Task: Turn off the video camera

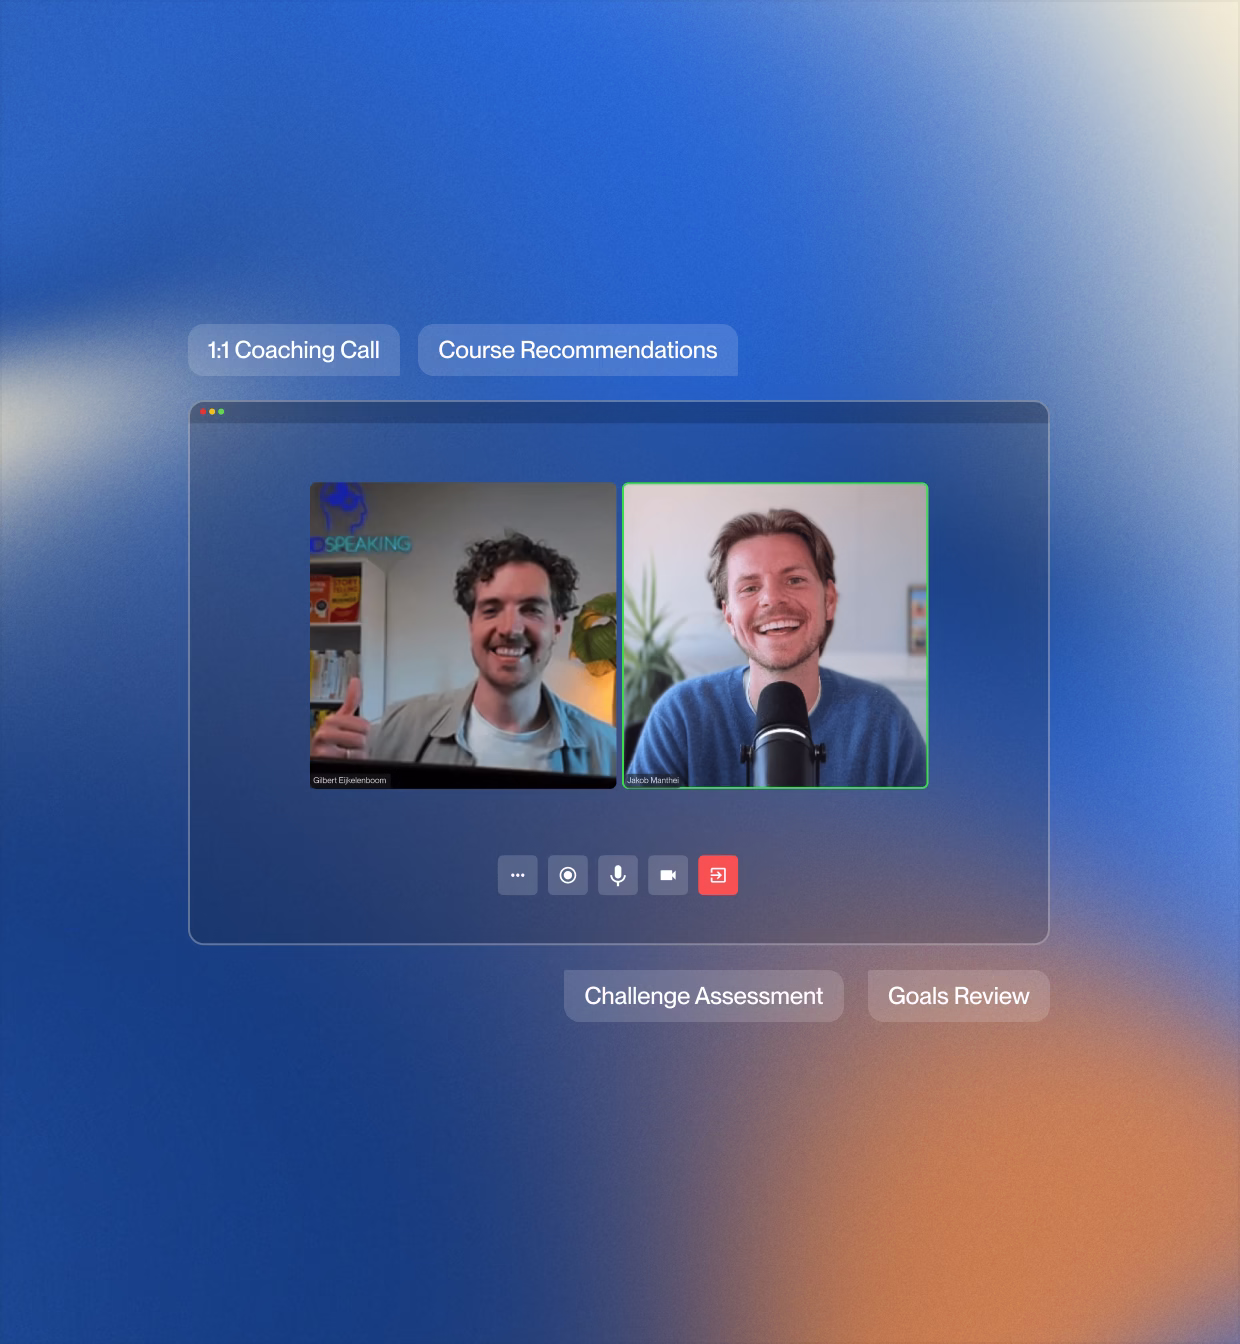Action: pyautogui.click(x=667, y=875)
